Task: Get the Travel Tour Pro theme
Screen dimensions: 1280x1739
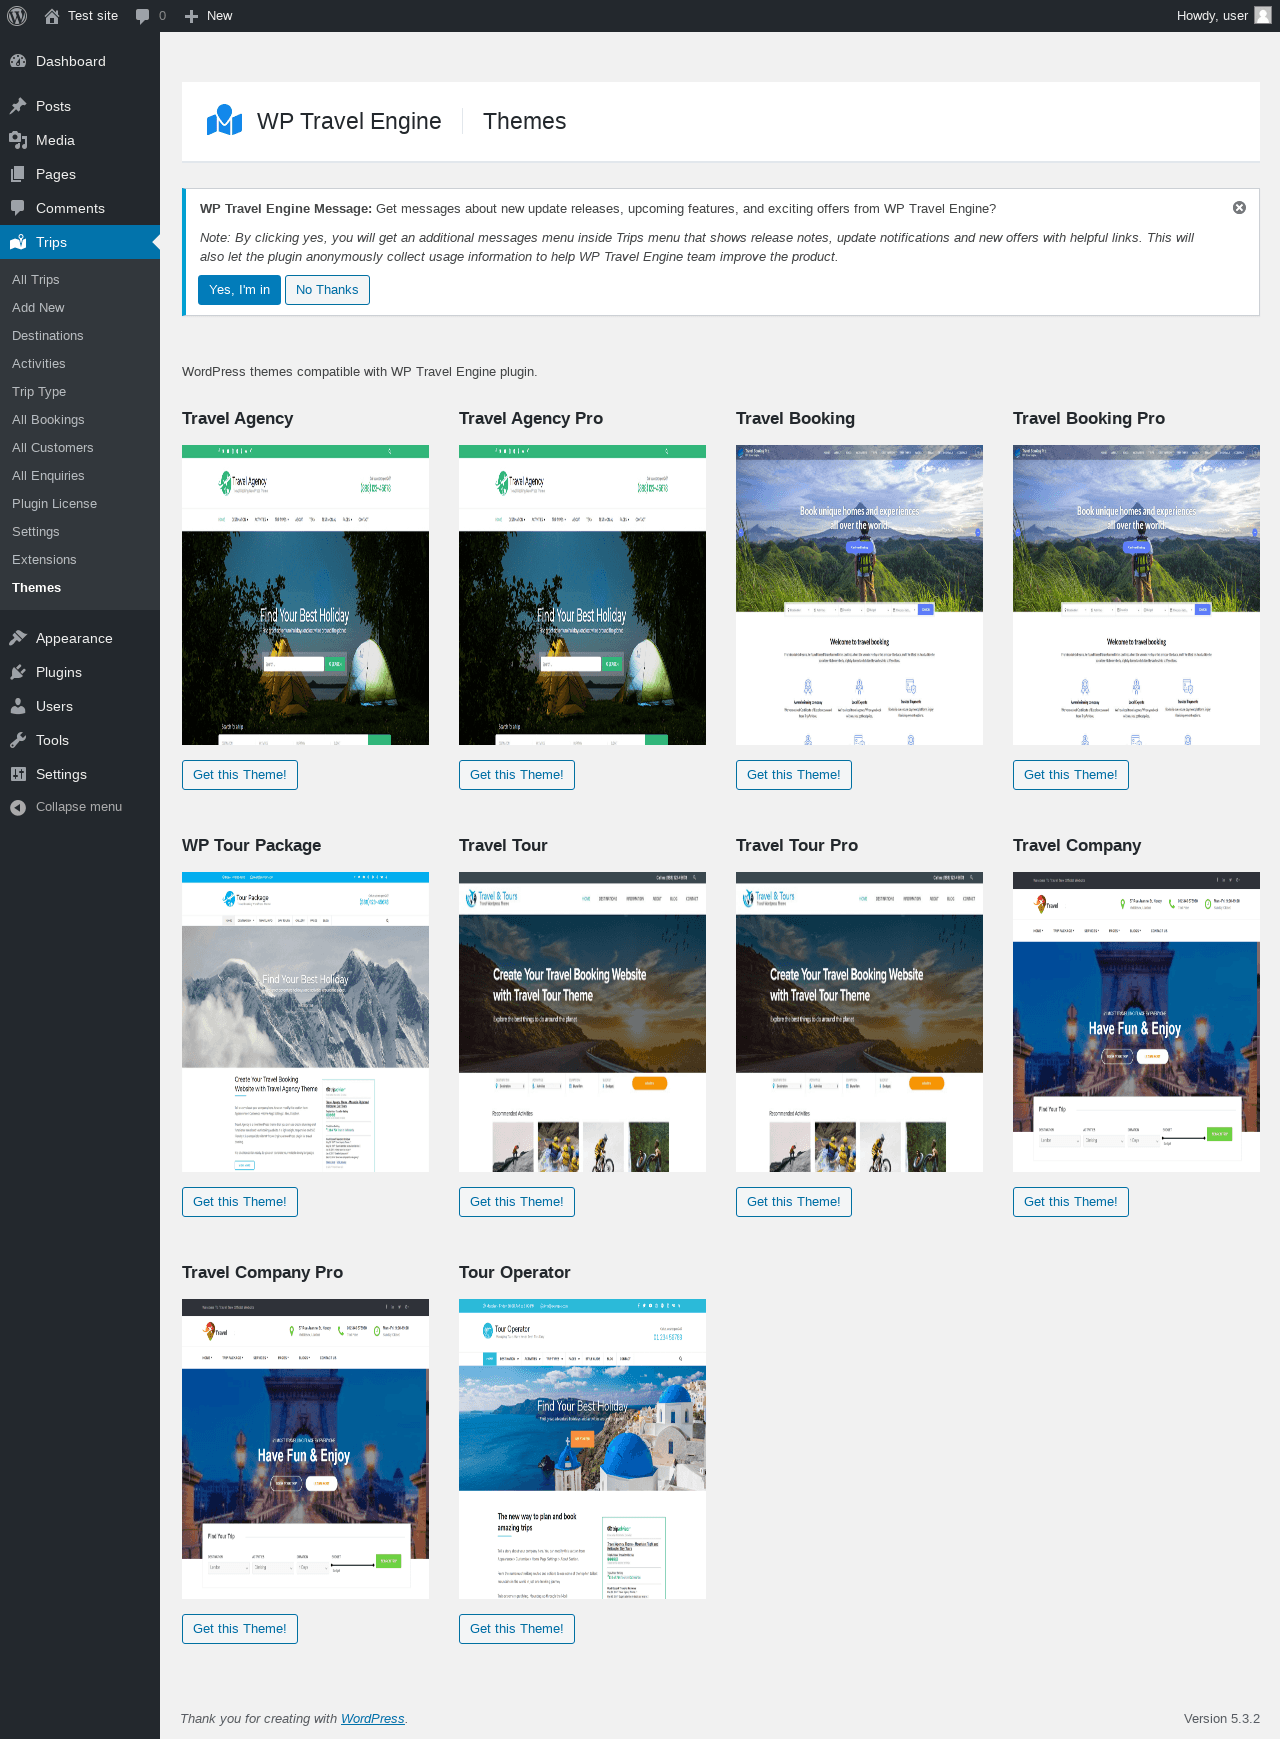Action: 794,1202
